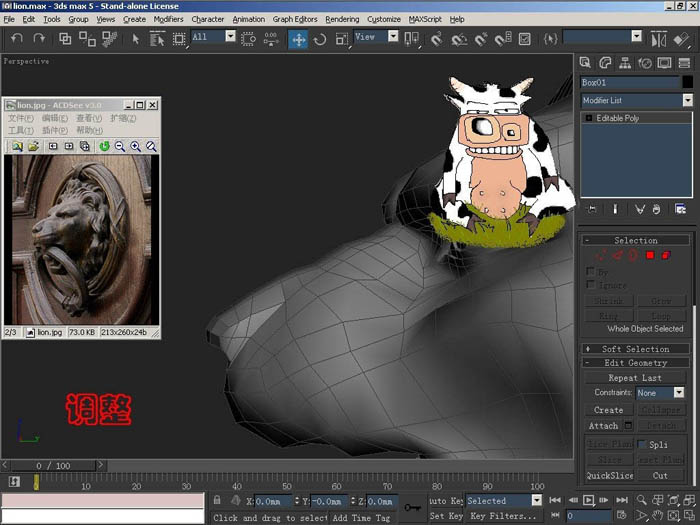700x525 pixels.
Task: Click the black object color swatch
Action: 688,82
